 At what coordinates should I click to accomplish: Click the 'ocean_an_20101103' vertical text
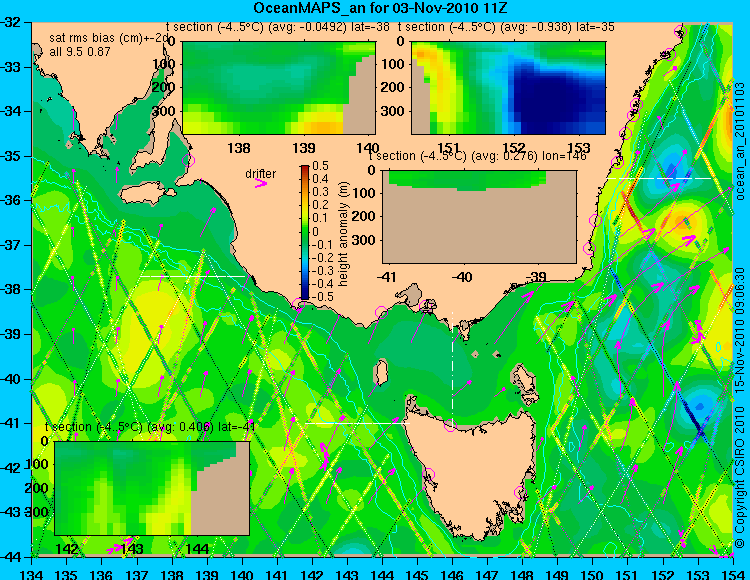click(740, 141)
